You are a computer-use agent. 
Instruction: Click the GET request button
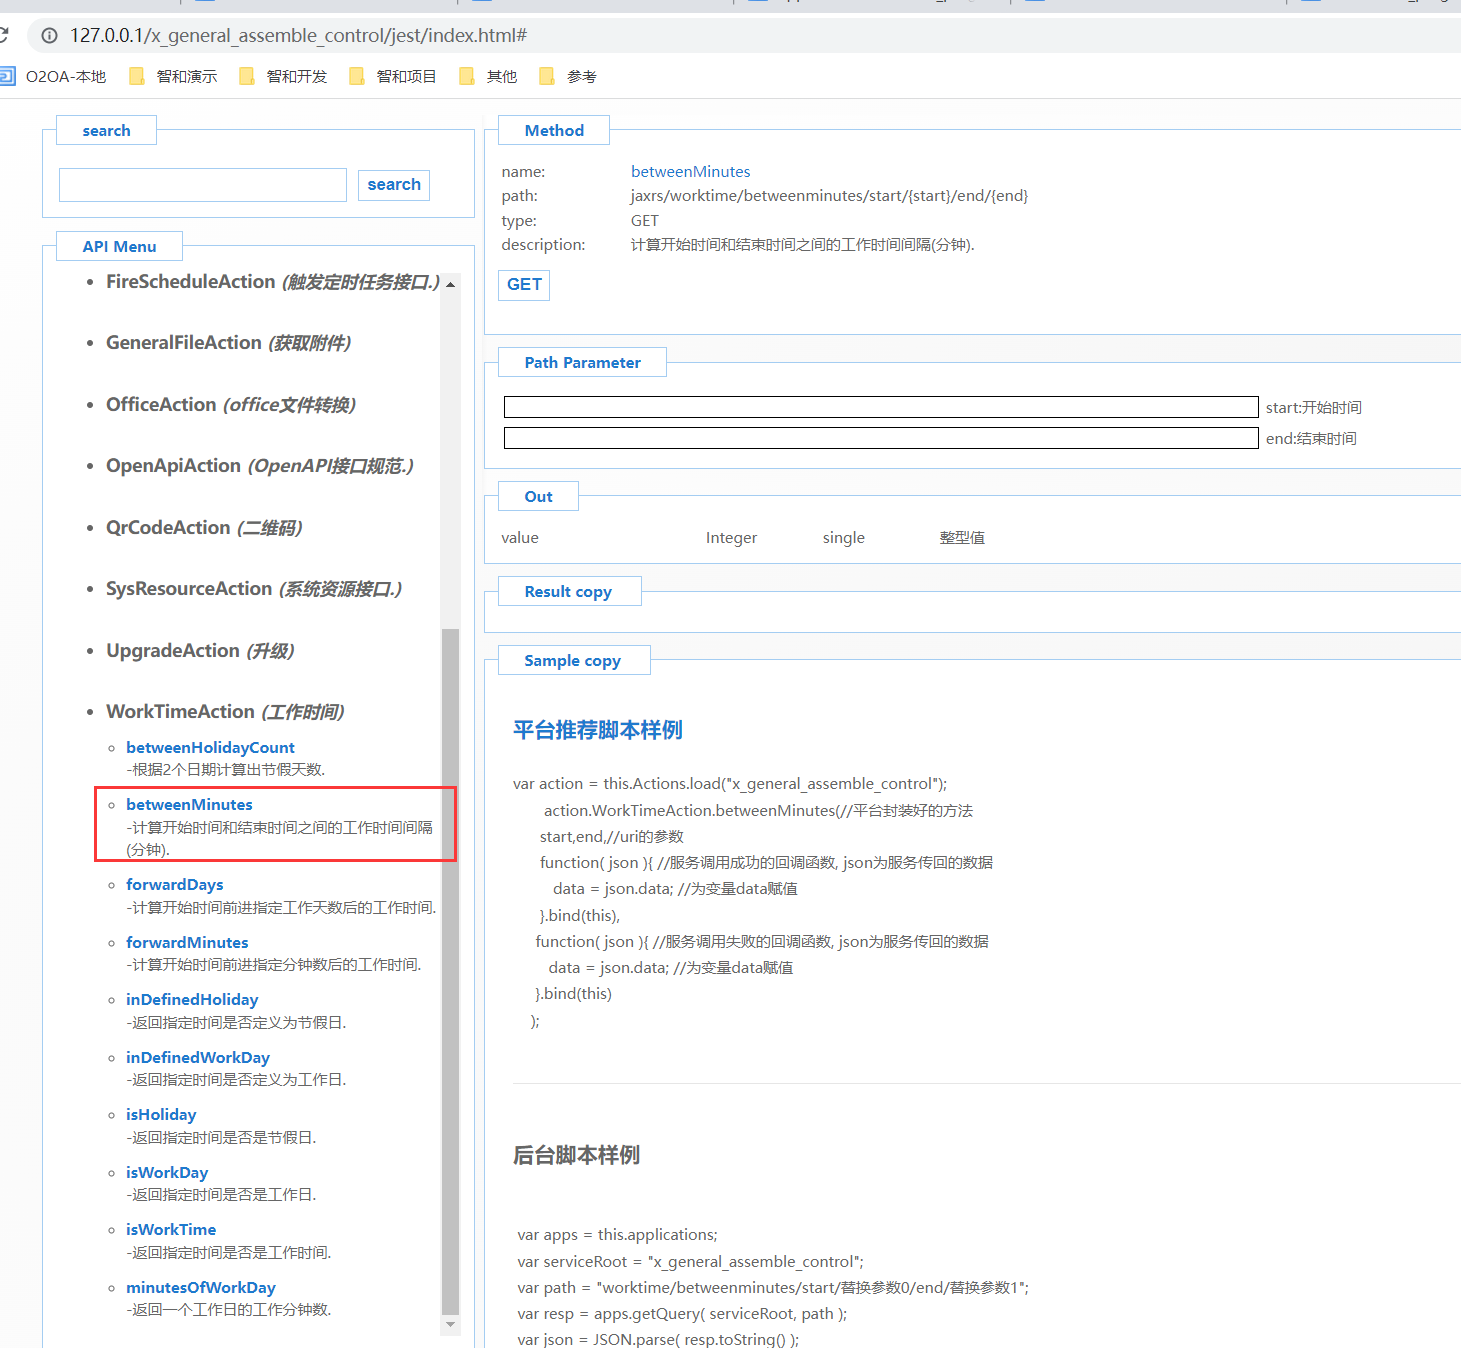(524, 285)
